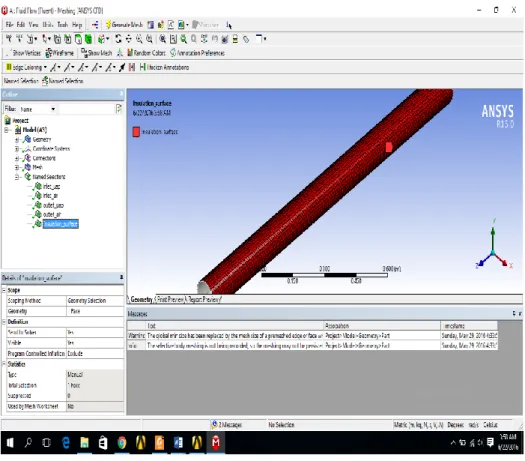
Task: Open the View menu
Action: click(x=33, y=25)
